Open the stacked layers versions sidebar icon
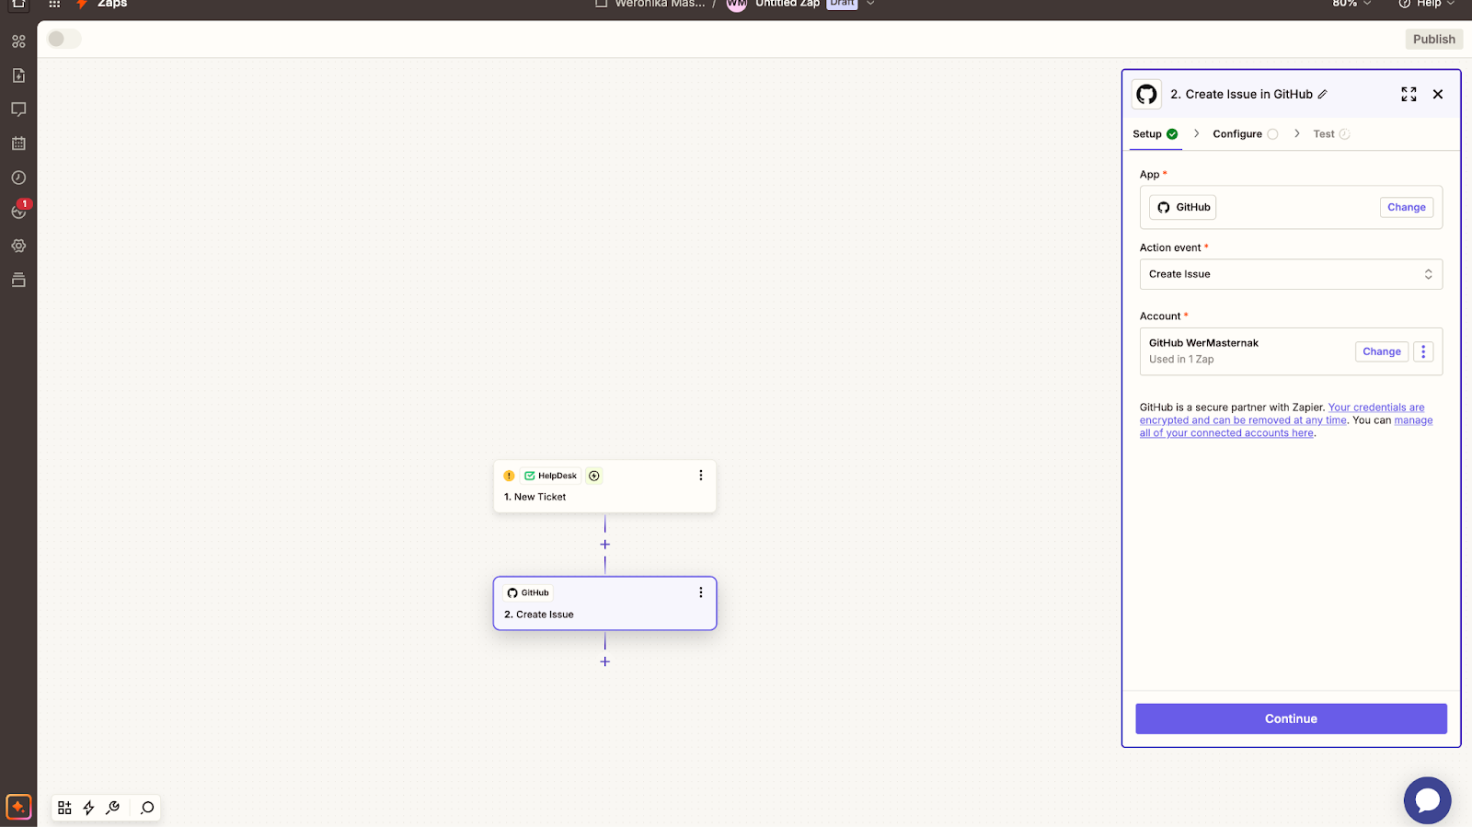 (x=18, y=279)
